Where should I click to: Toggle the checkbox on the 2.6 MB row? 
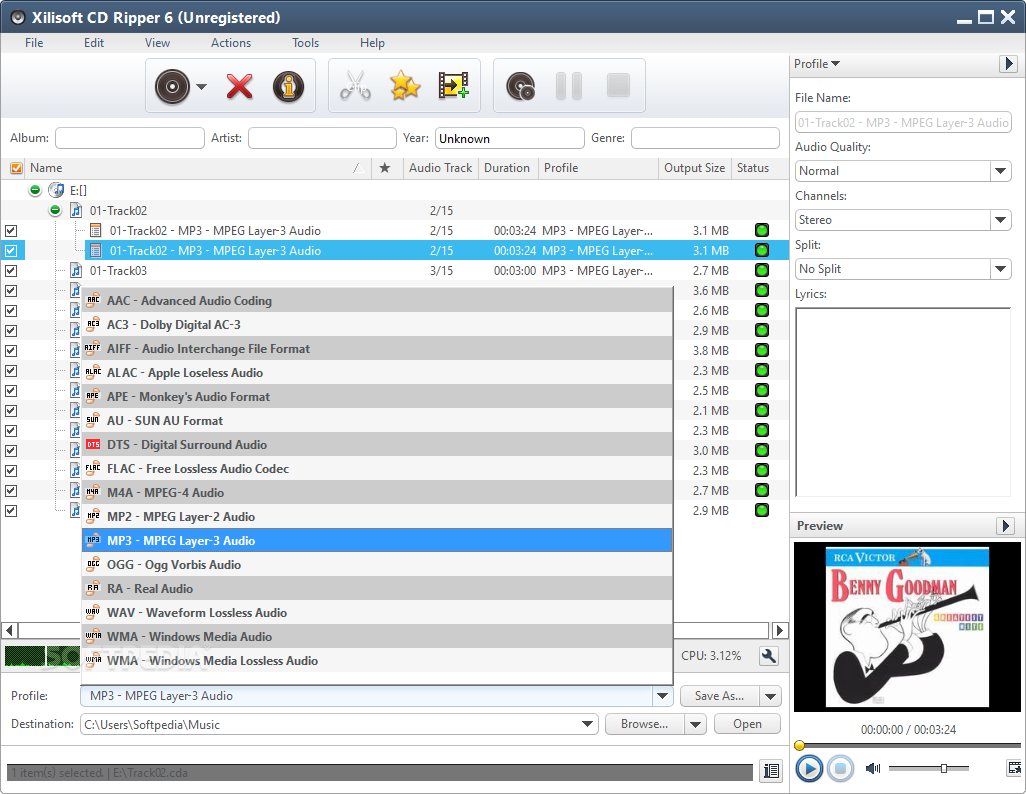point(11,310)
